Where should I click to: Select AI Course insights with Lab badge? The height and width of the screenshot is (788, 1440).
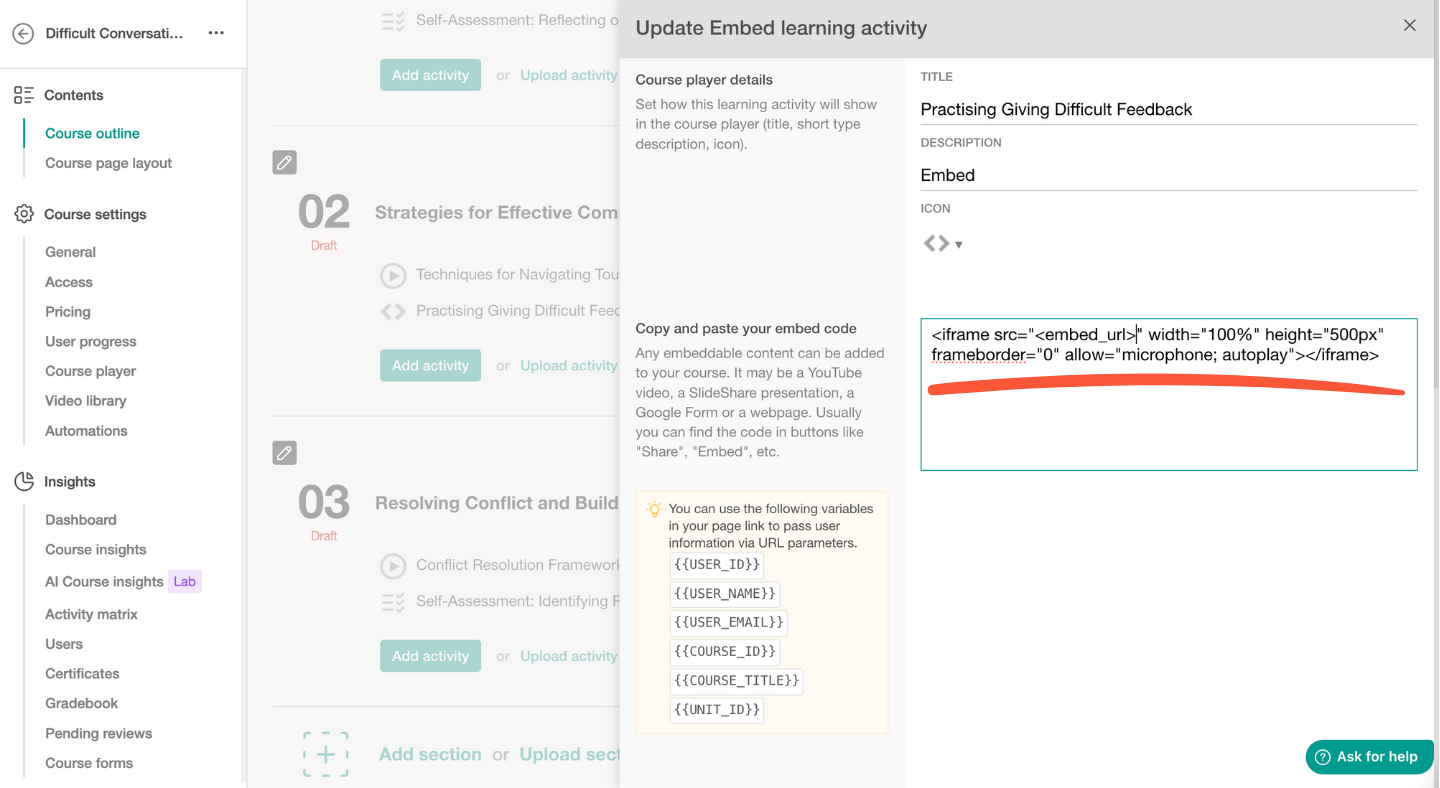[x=104, y=581]
